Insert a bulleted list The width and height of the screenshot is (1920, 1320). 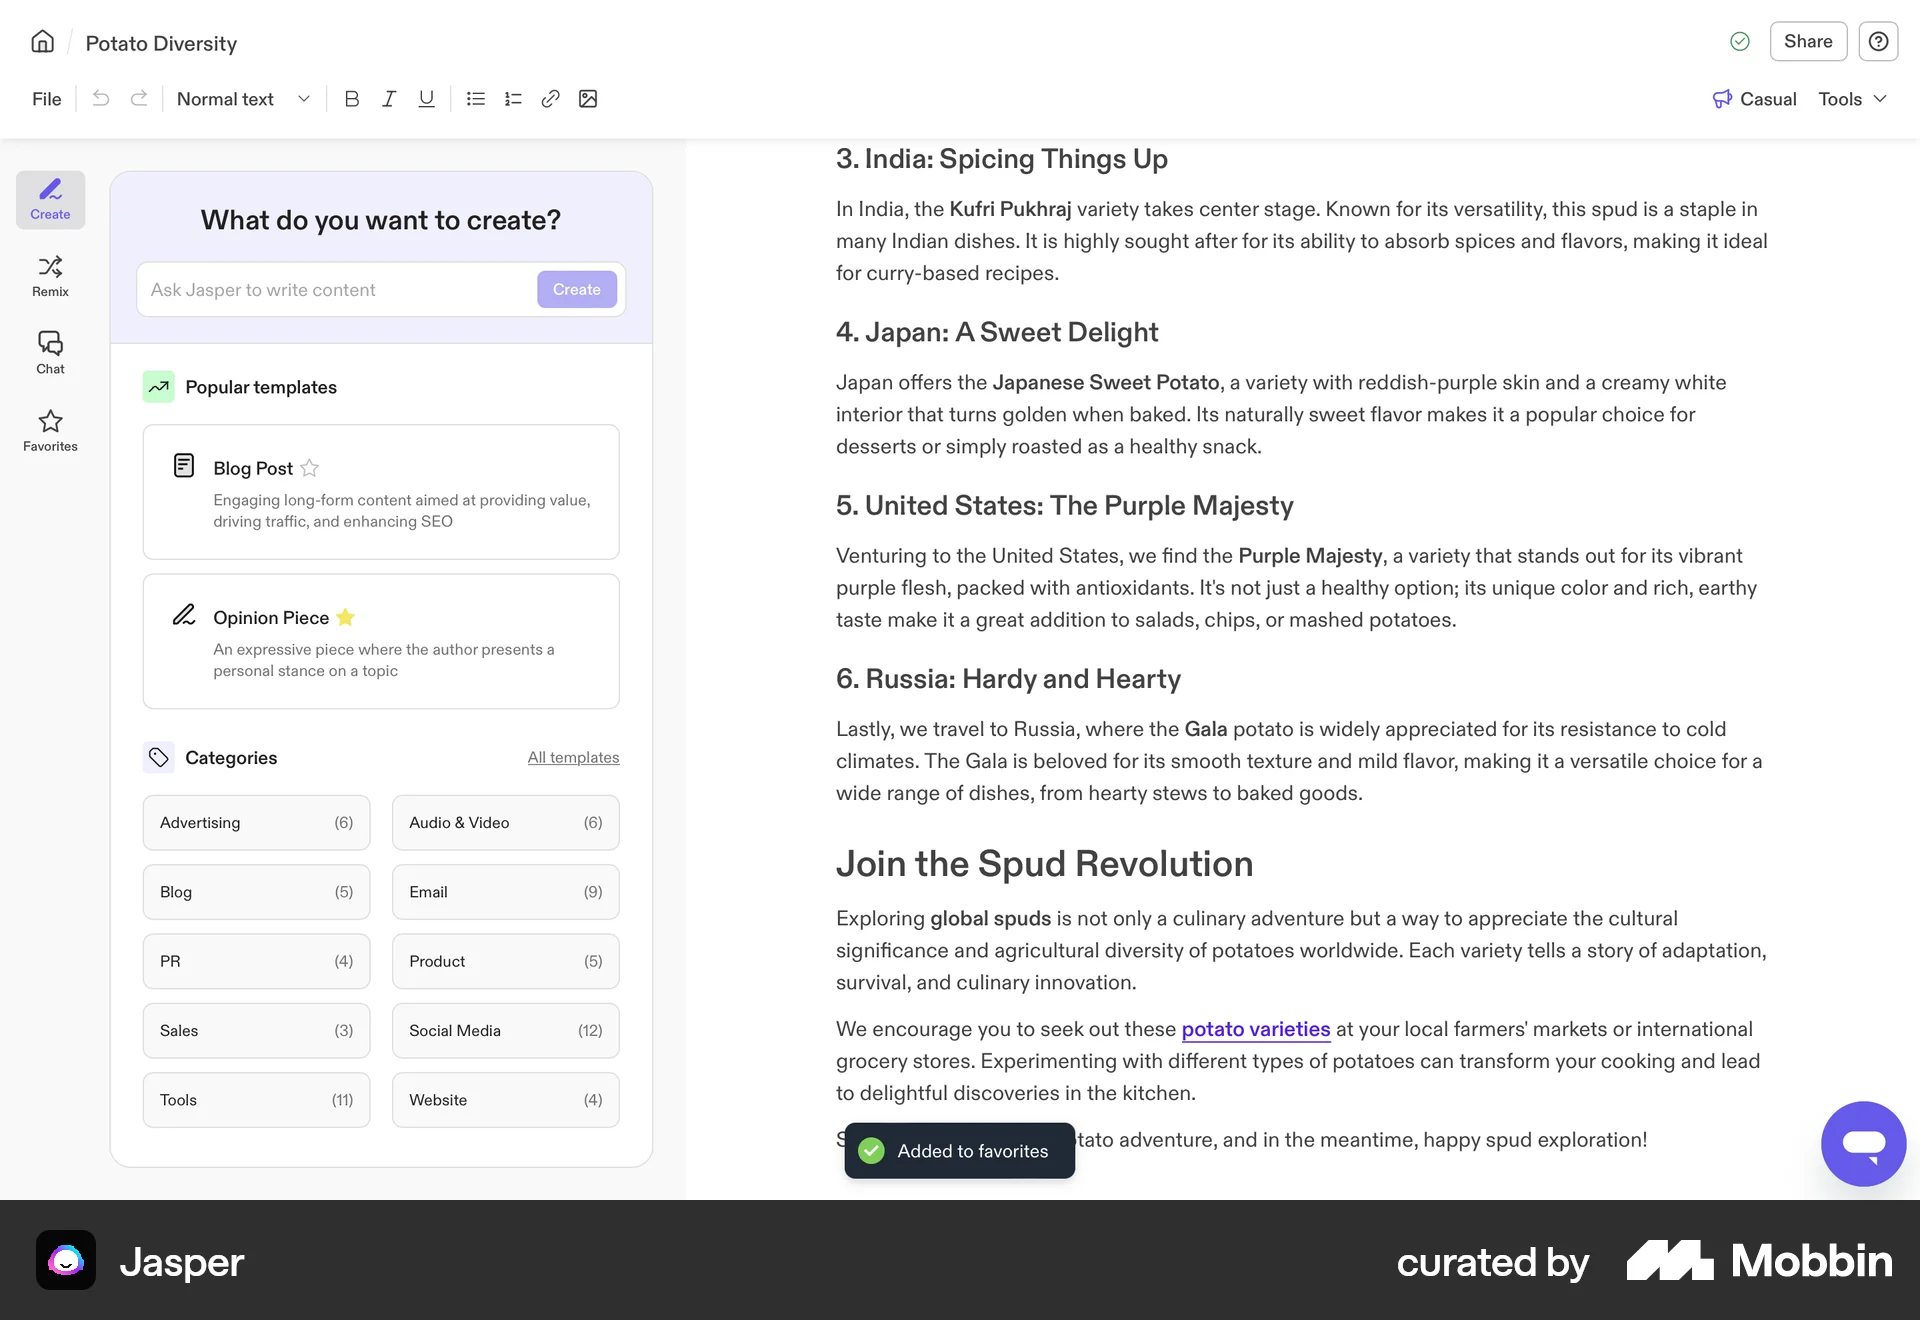(x=476, y=98)
